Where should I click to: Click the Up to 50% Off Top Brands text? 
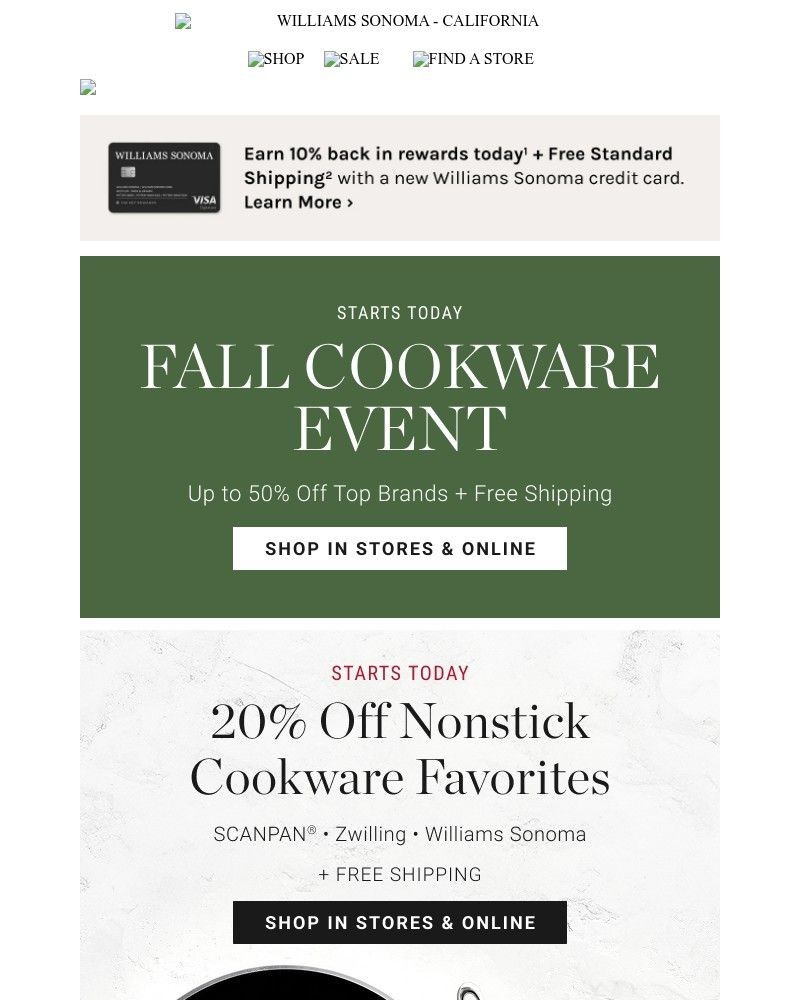coord(400,494)
